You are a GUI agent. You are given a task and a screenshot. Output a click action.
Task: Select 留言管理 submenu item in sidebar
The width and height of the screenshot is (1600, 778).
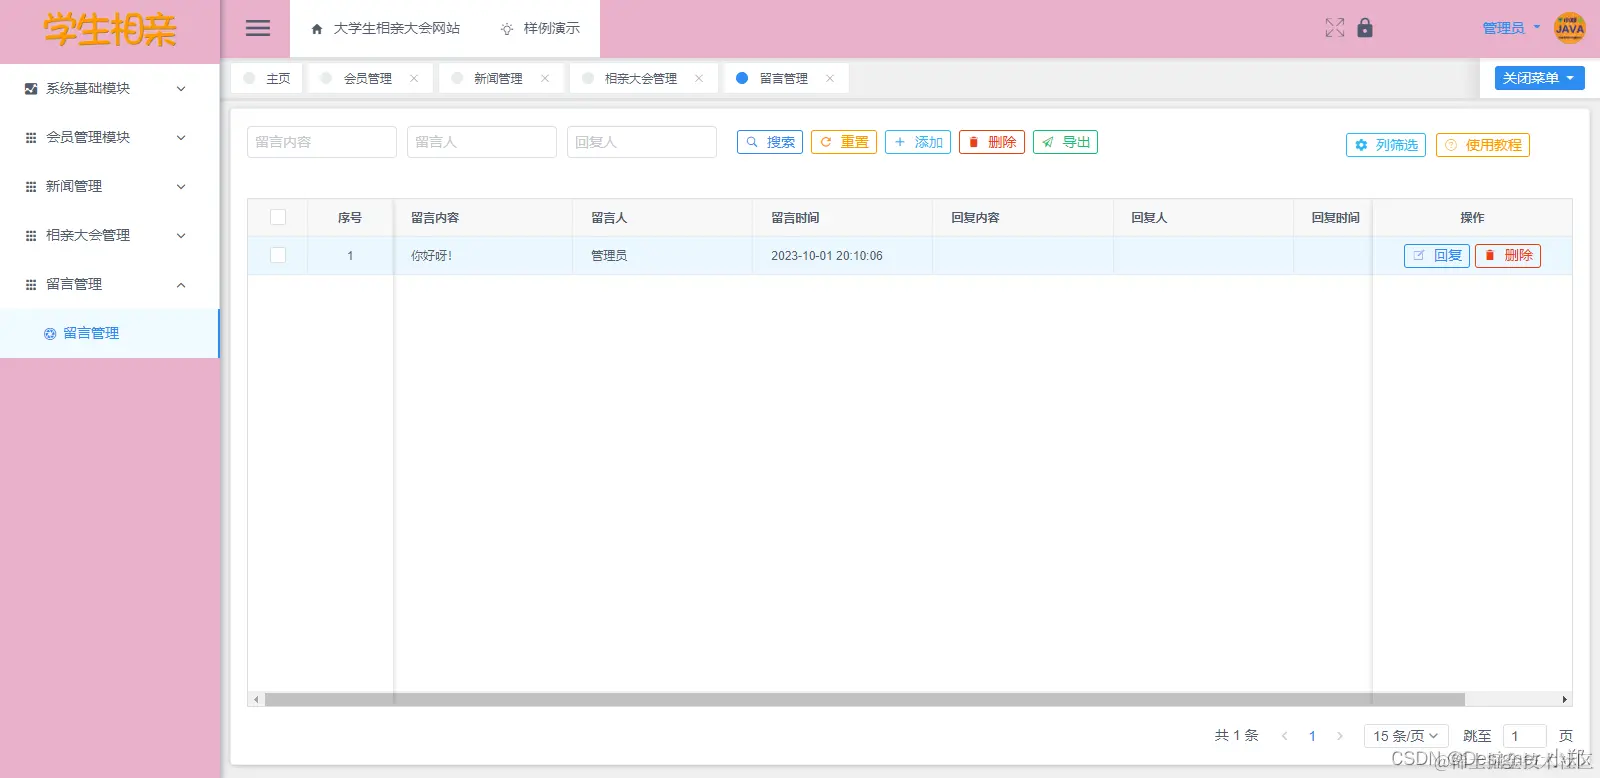109,334
